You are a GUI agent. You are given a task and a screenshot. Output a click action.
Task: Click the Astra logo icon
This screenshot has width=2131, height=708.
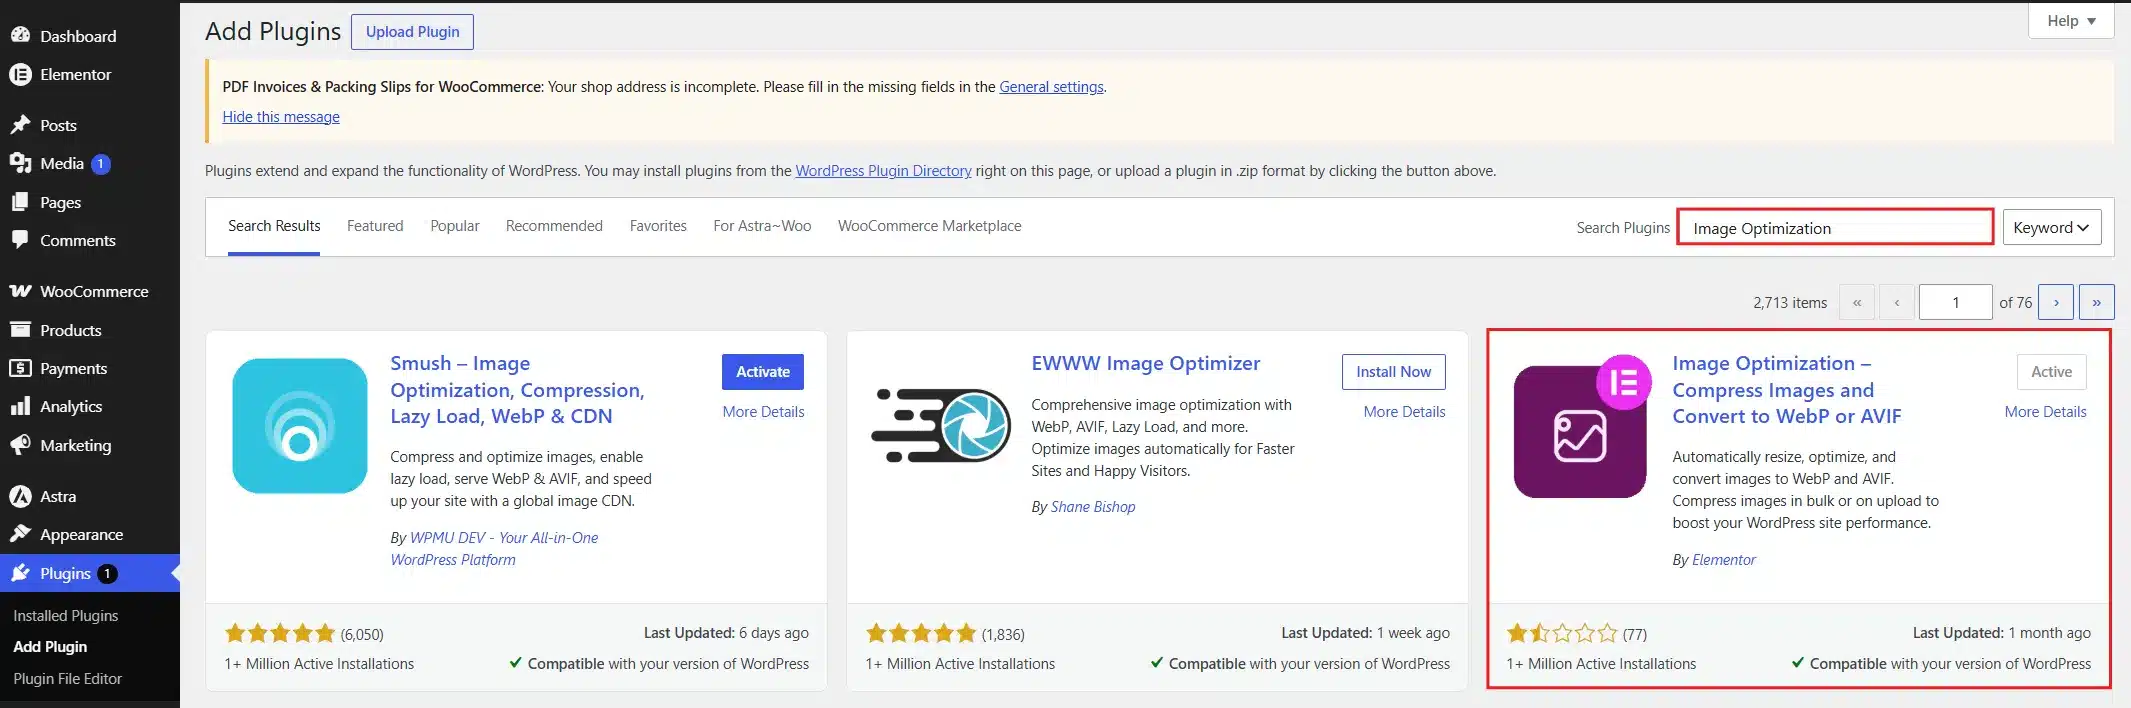click(x=20, y=496)
